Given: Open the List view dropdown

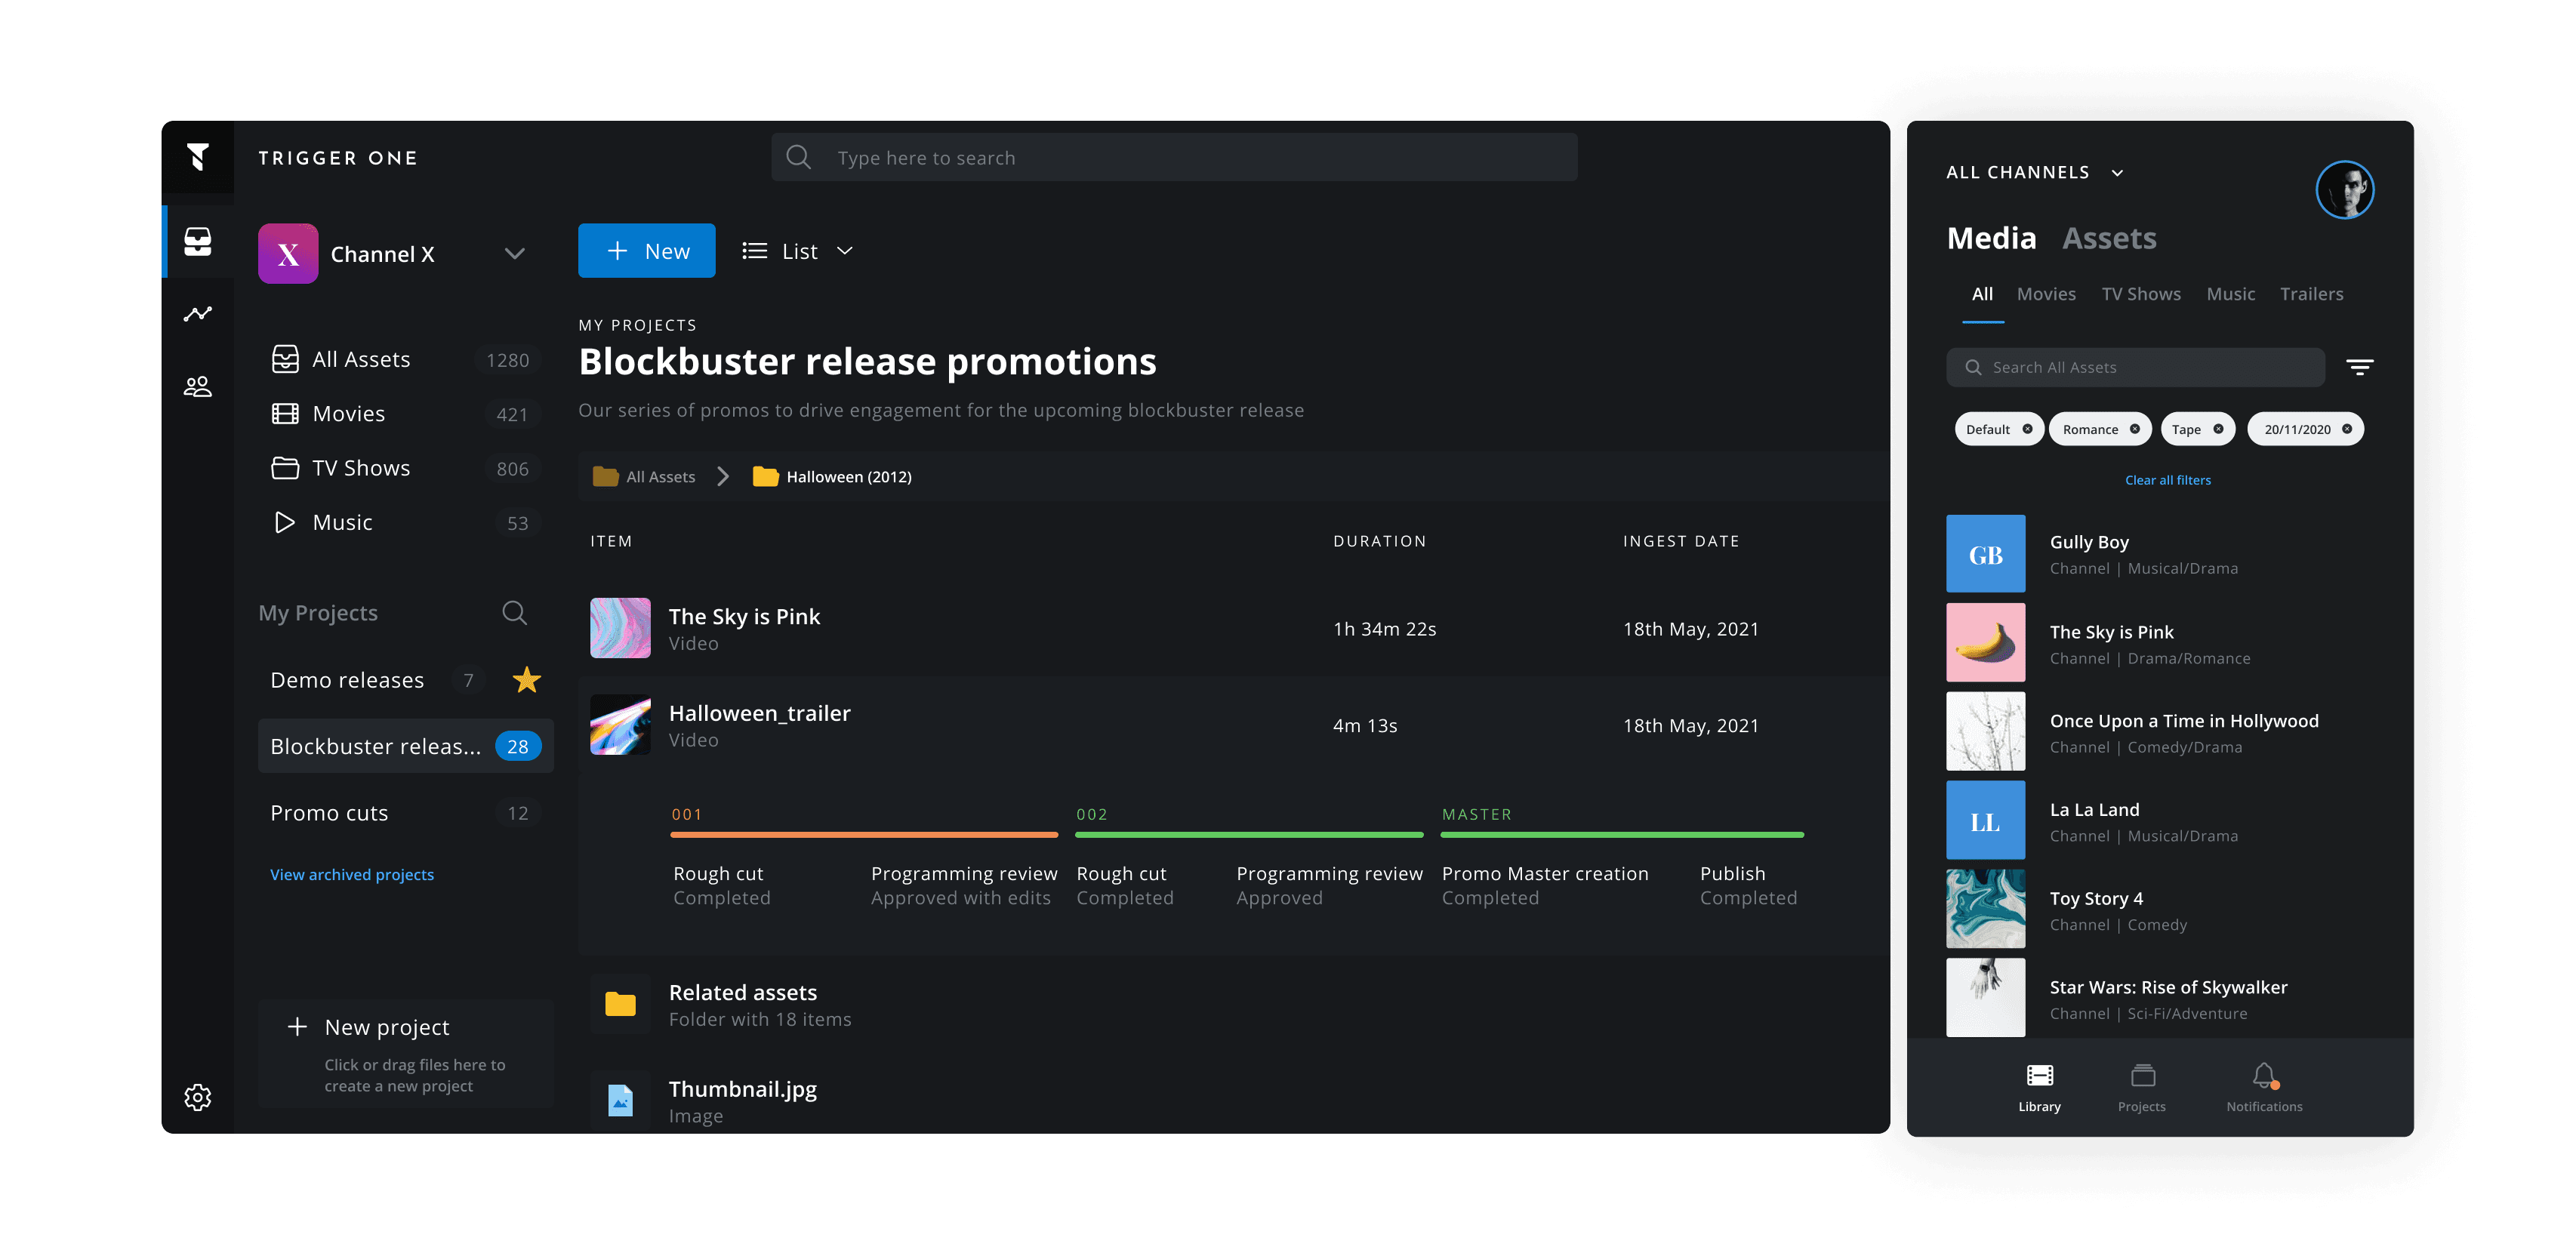Looking at the screenshot, I should pos(797,251).
